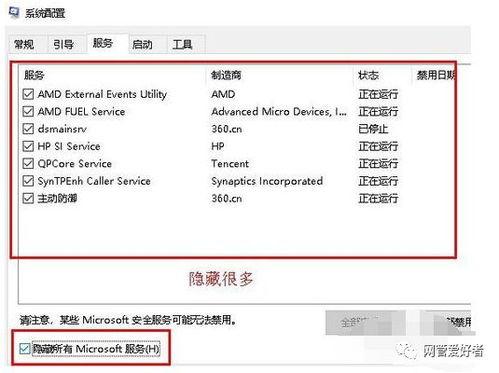Toggle the AMD FUEL Service checkbox

click(28, 112)
